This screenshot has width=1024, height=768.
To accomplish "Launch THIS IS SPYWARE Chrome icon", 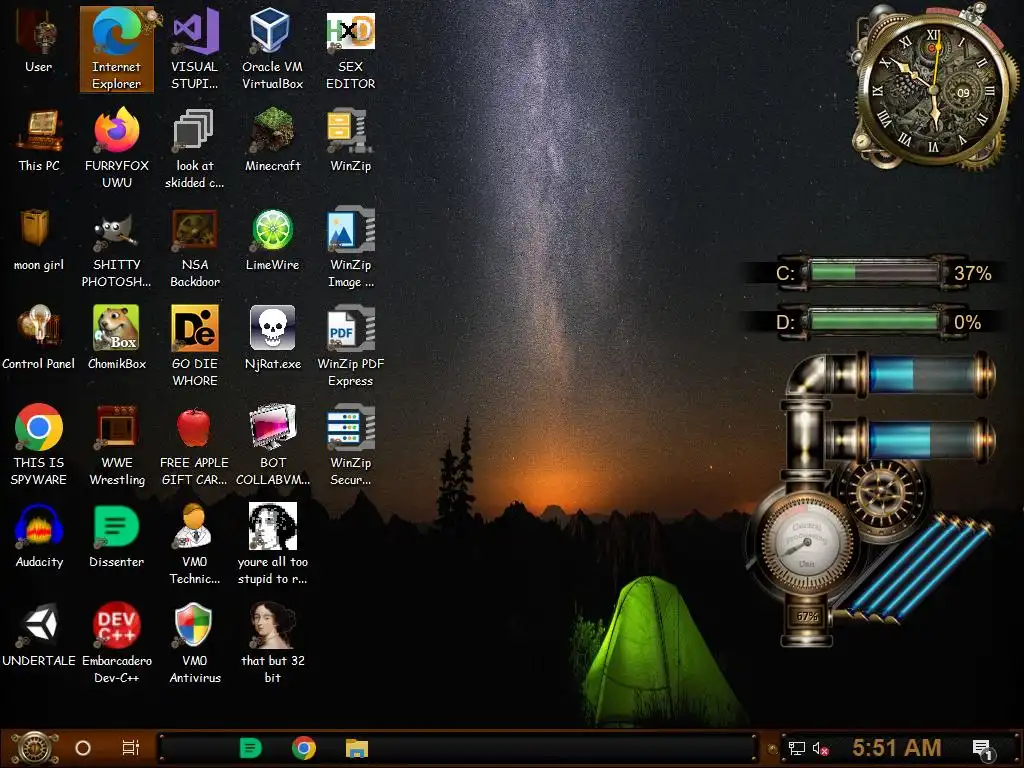I will pyautogui.click(x=39, y=445).
